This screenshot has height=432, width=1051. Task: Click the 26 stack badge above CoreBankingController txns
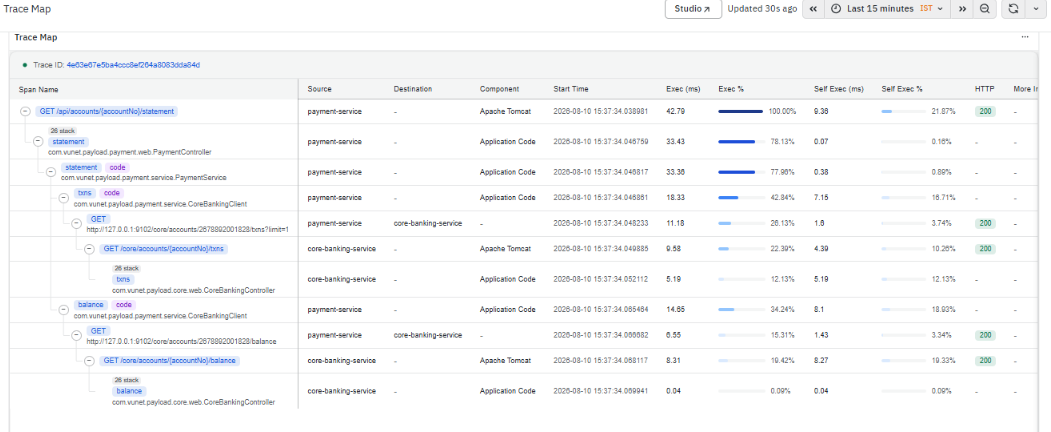pyautogui.click(x=125, y=268)
